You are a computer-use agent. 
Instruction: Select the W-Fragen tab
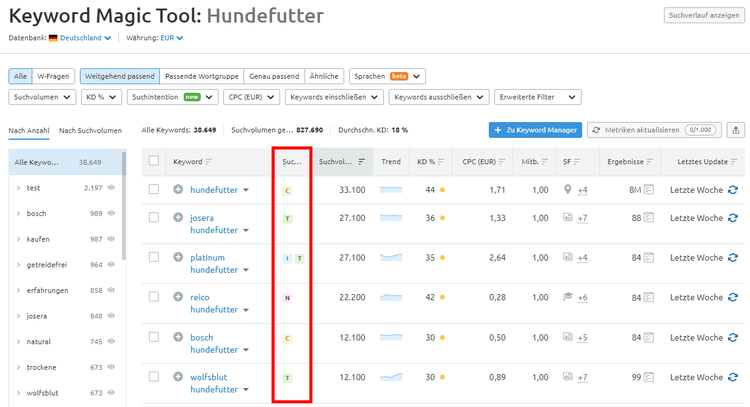53,76
